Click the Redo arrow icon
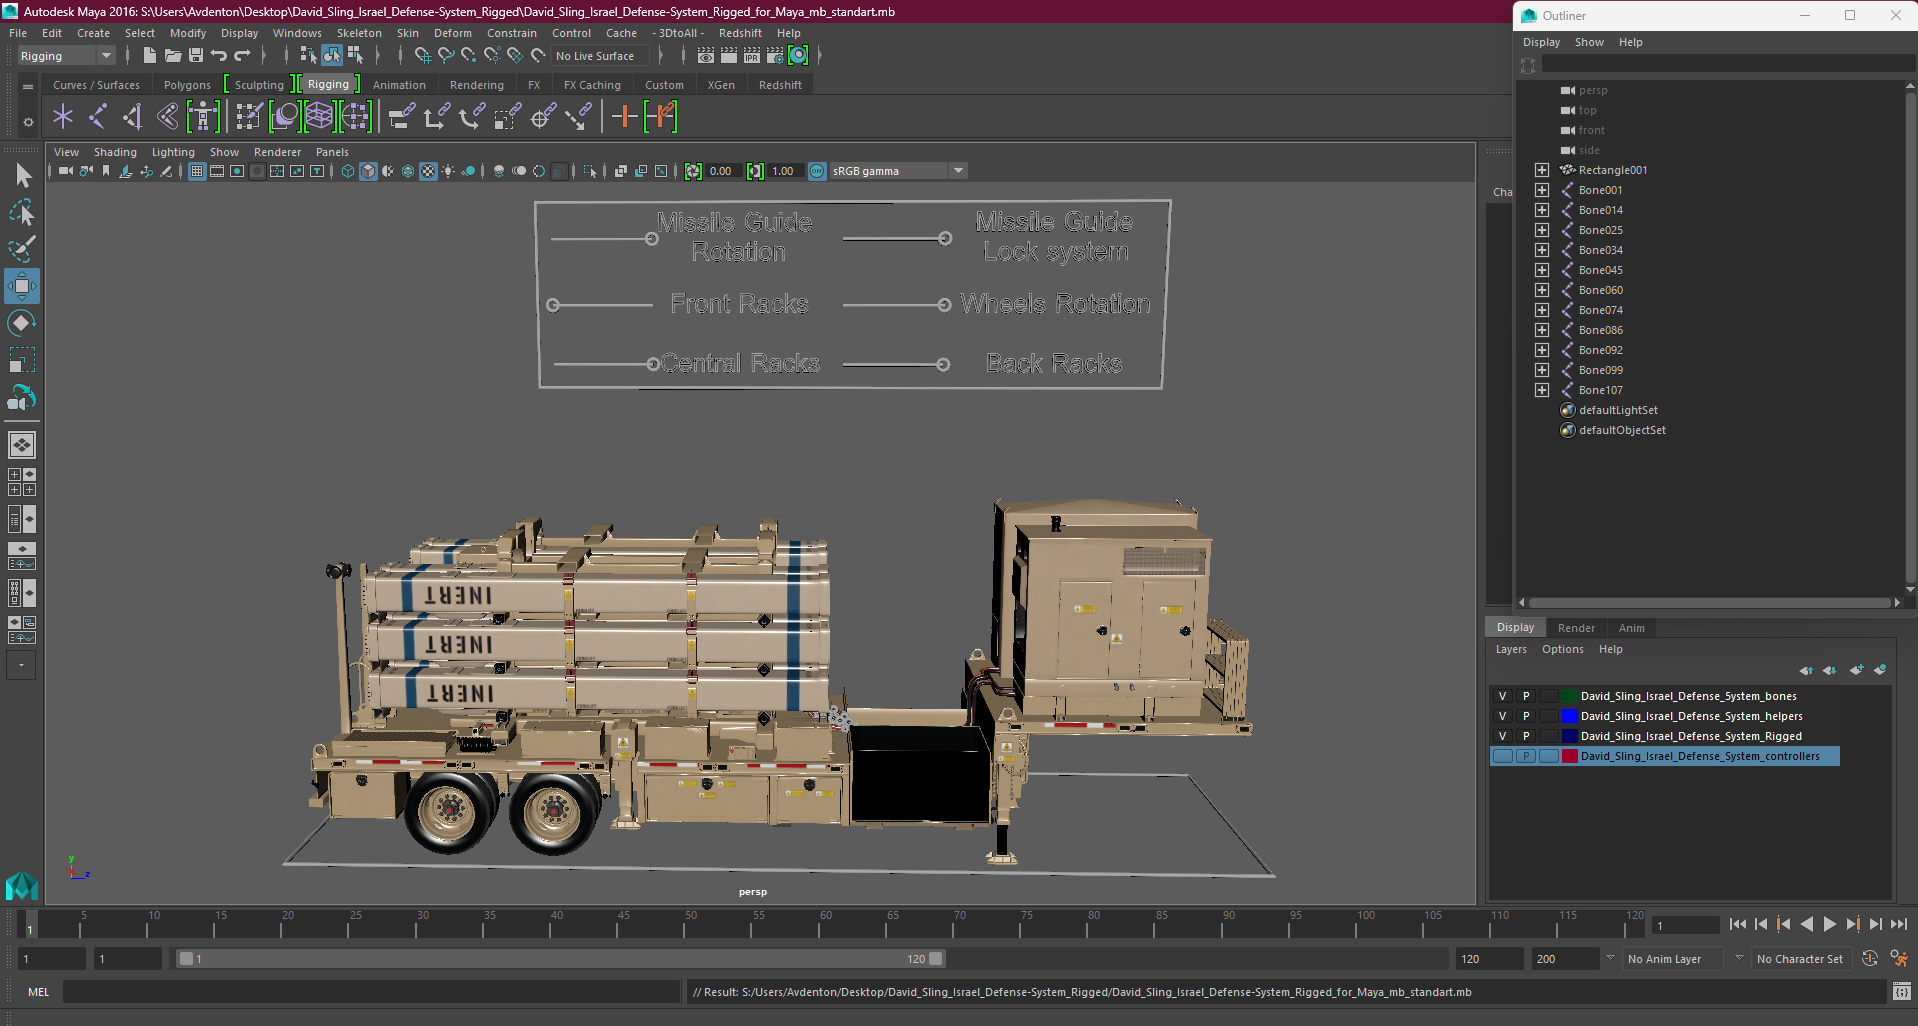The height and width of the screenshot is (1026, 1918). (x=242, y=56)
